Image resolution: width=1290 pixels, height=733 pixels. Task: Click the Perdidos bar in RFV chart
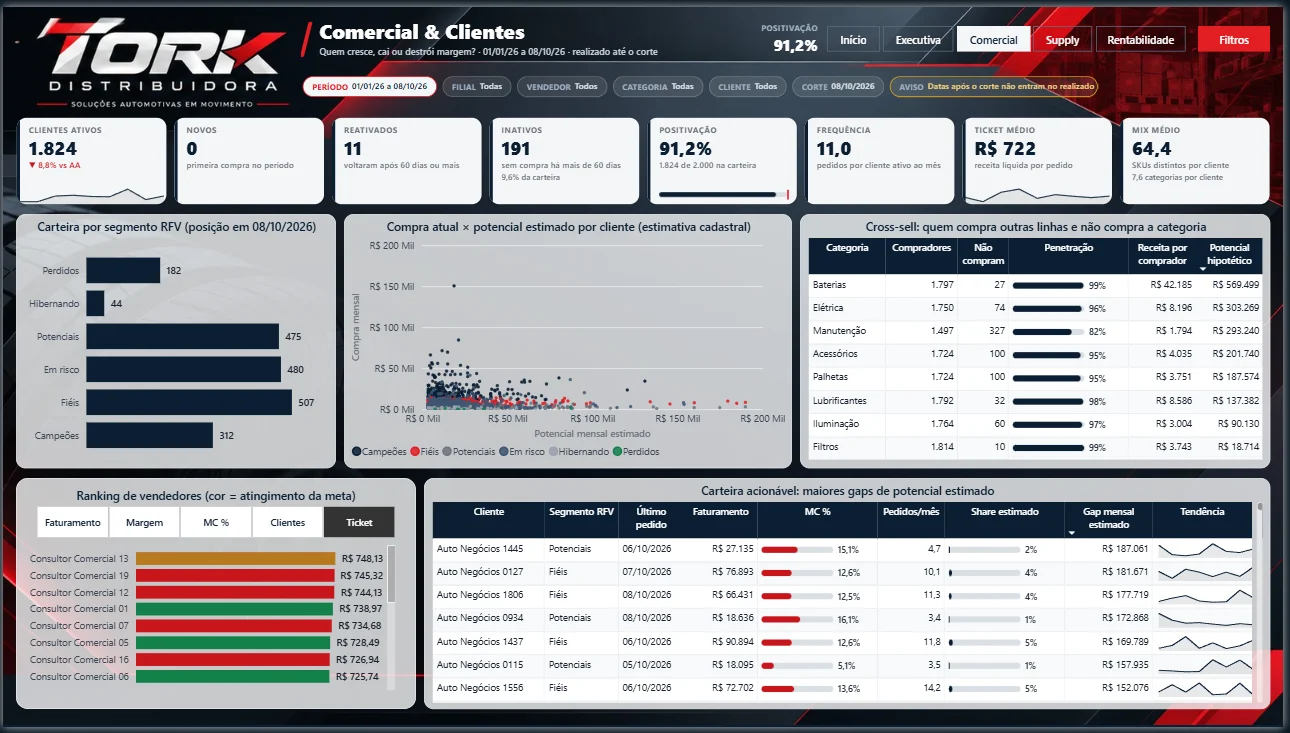(x=123, y=270)
